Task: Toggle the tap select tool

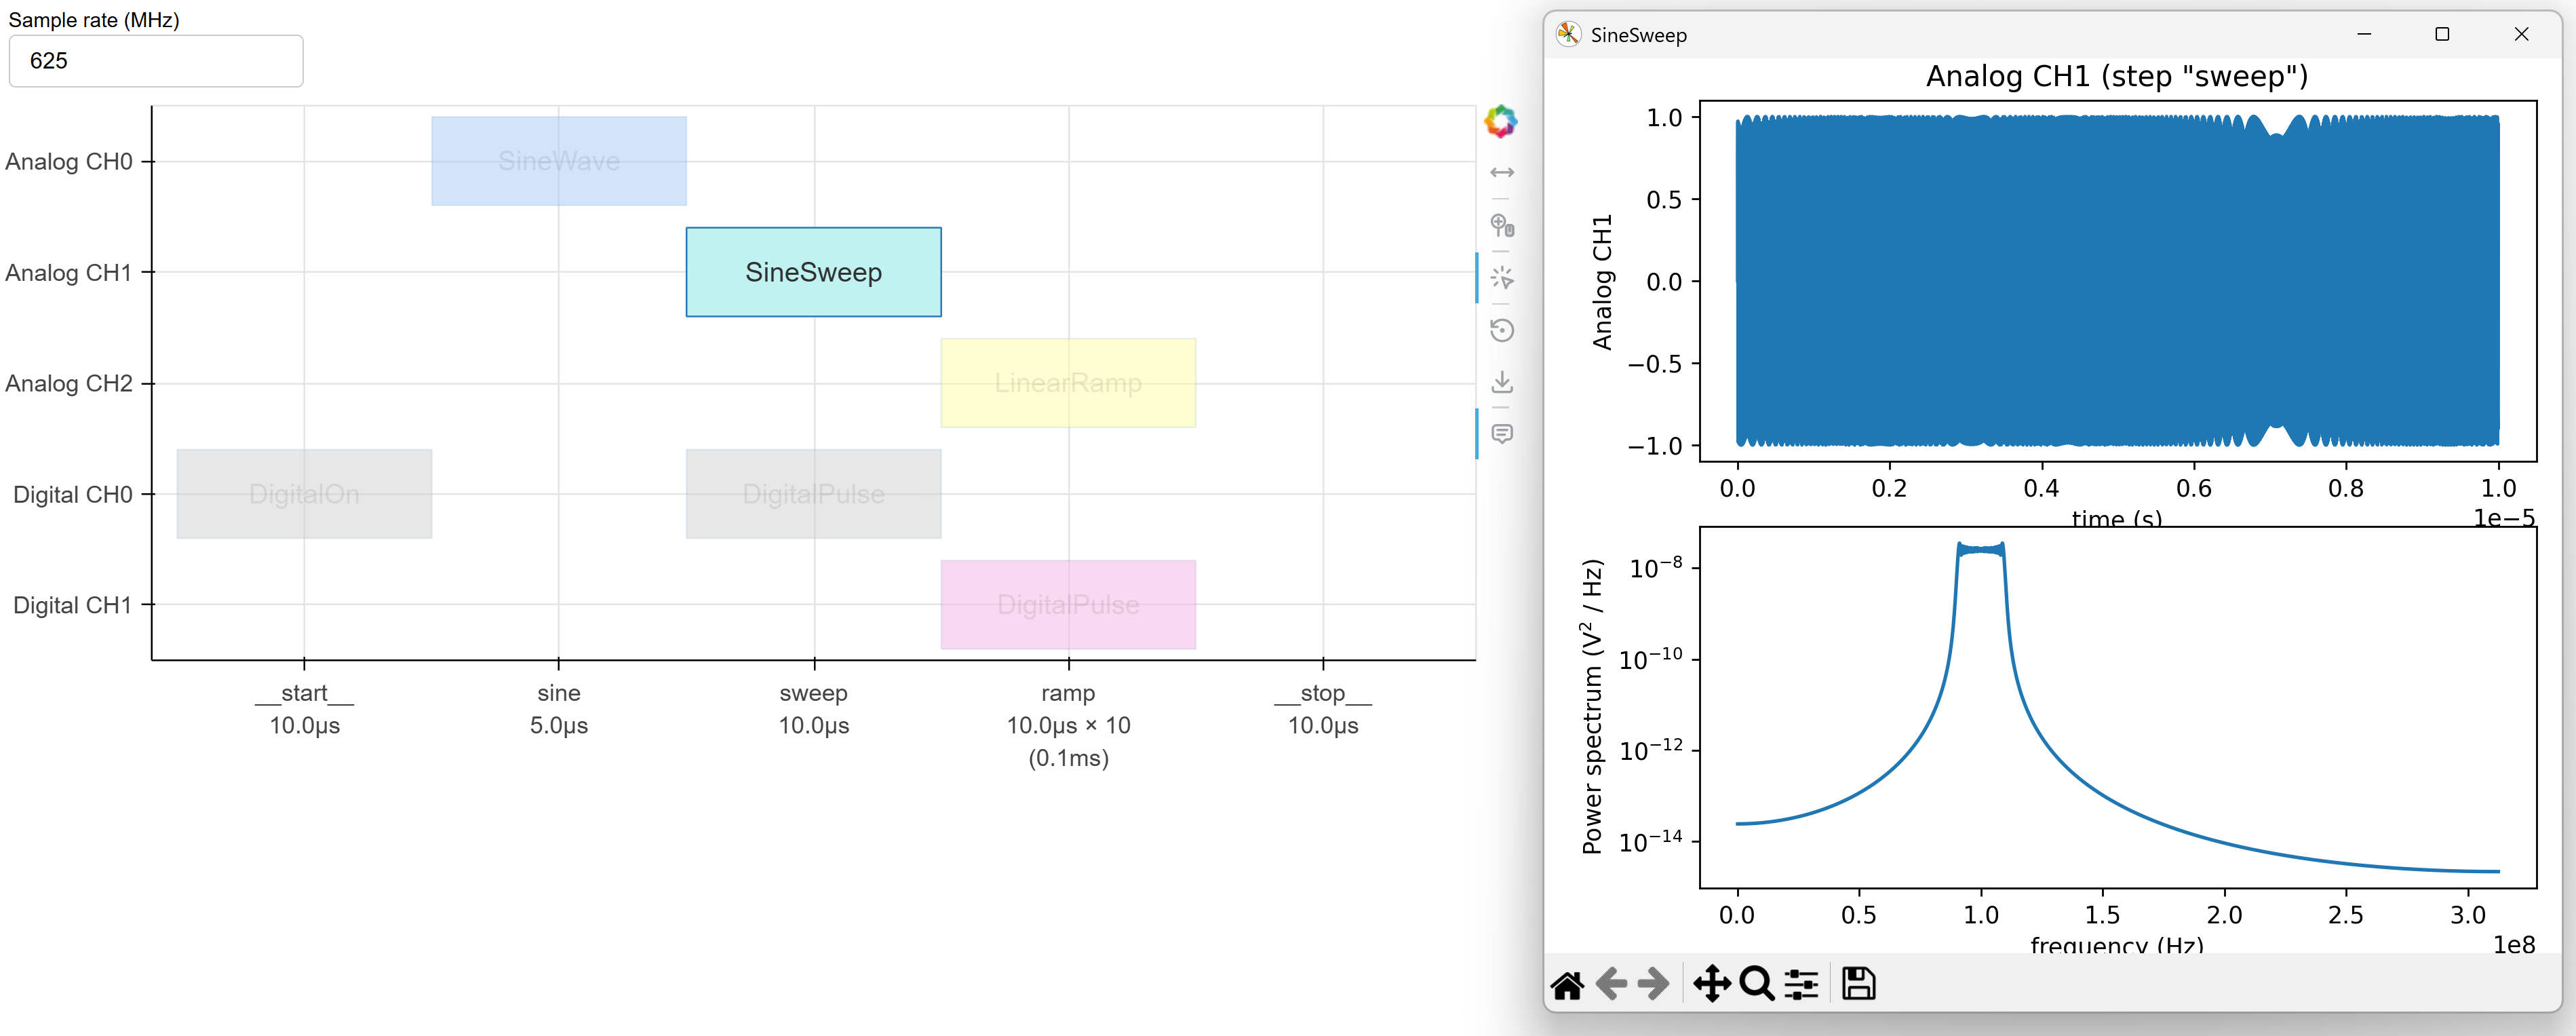Action: pyautogui.click(x=1502, y=277)
